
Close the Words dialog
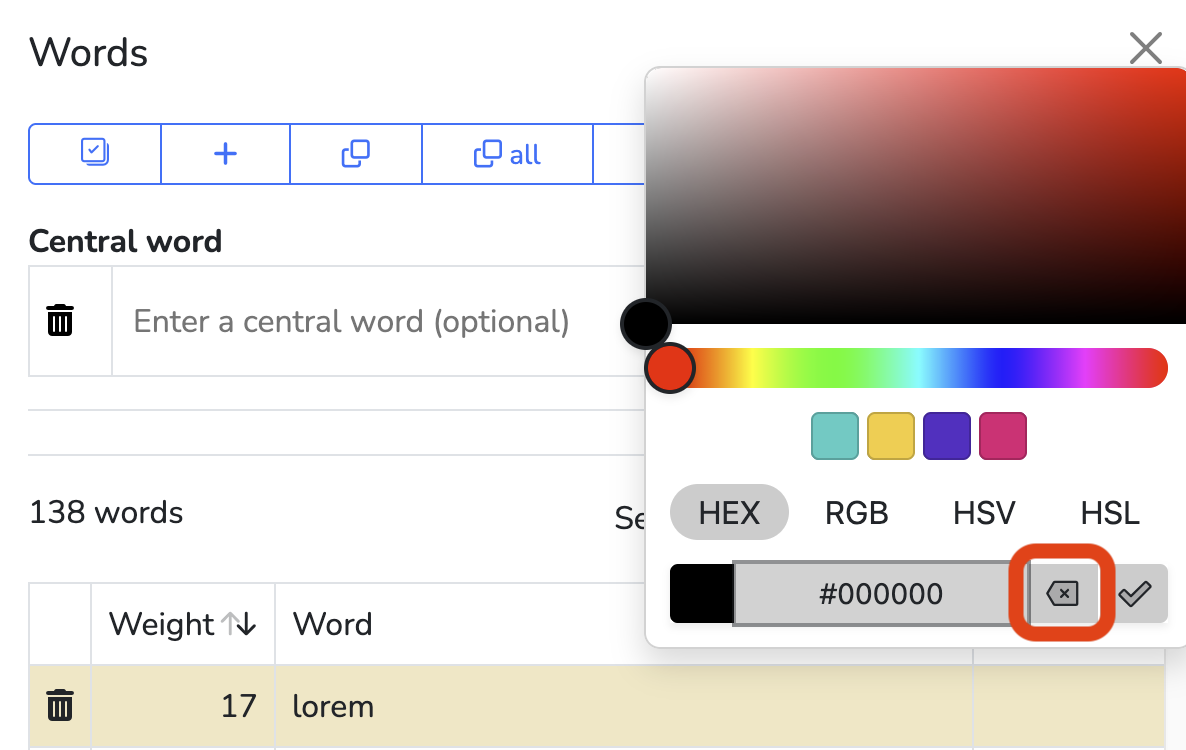(x=1145, y=48)
